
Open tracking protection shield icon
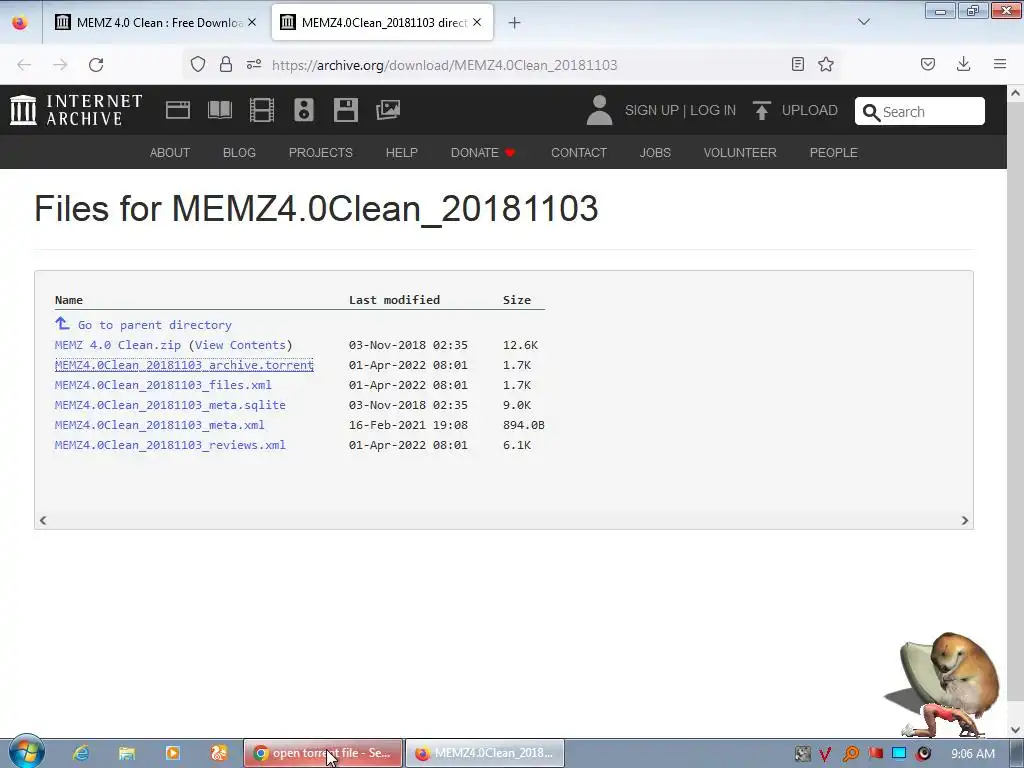coord(198,64)
